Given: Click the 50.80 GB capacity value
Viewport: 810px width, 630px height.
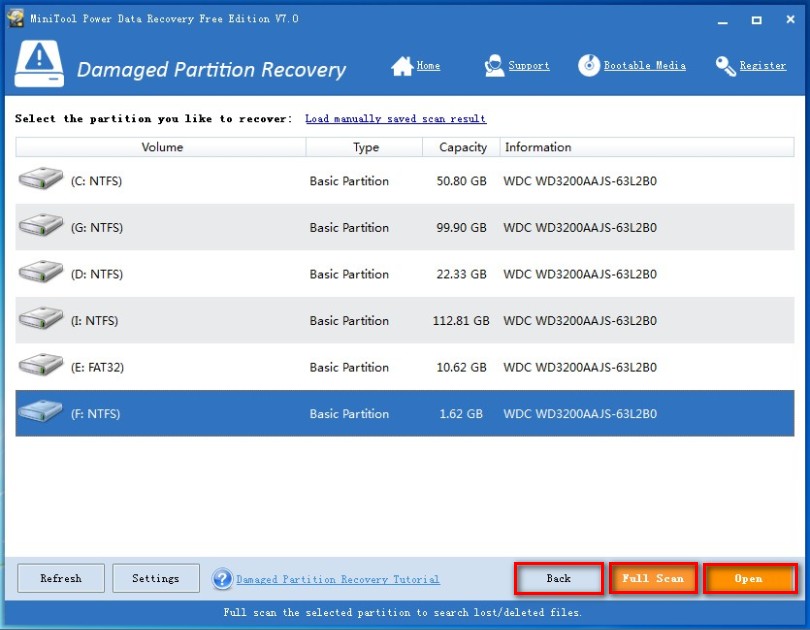Looking at the screenshot, I should (461, 181).
